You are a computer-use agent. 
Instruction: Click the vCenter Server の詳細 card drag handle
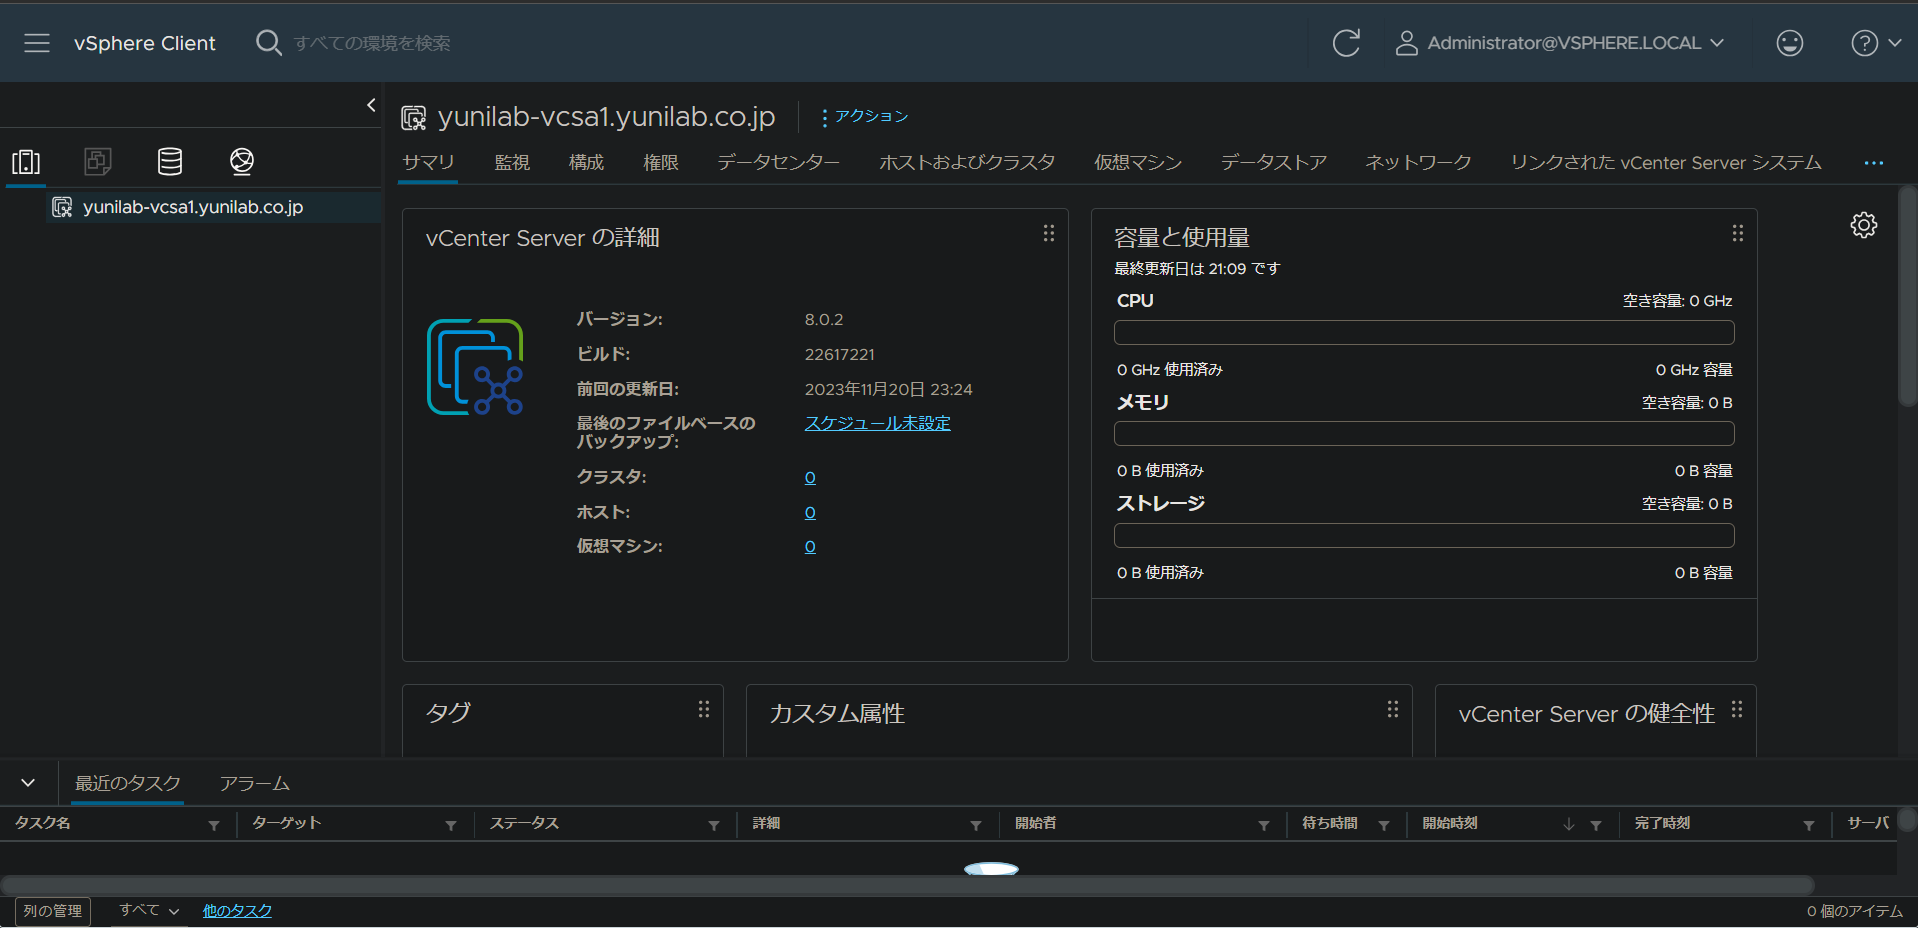click(1049, 233)
